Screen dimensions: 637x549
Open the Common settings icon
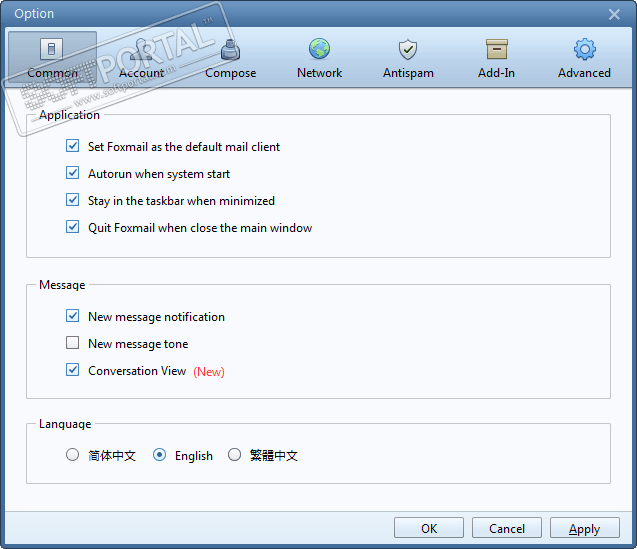[52, 49]
